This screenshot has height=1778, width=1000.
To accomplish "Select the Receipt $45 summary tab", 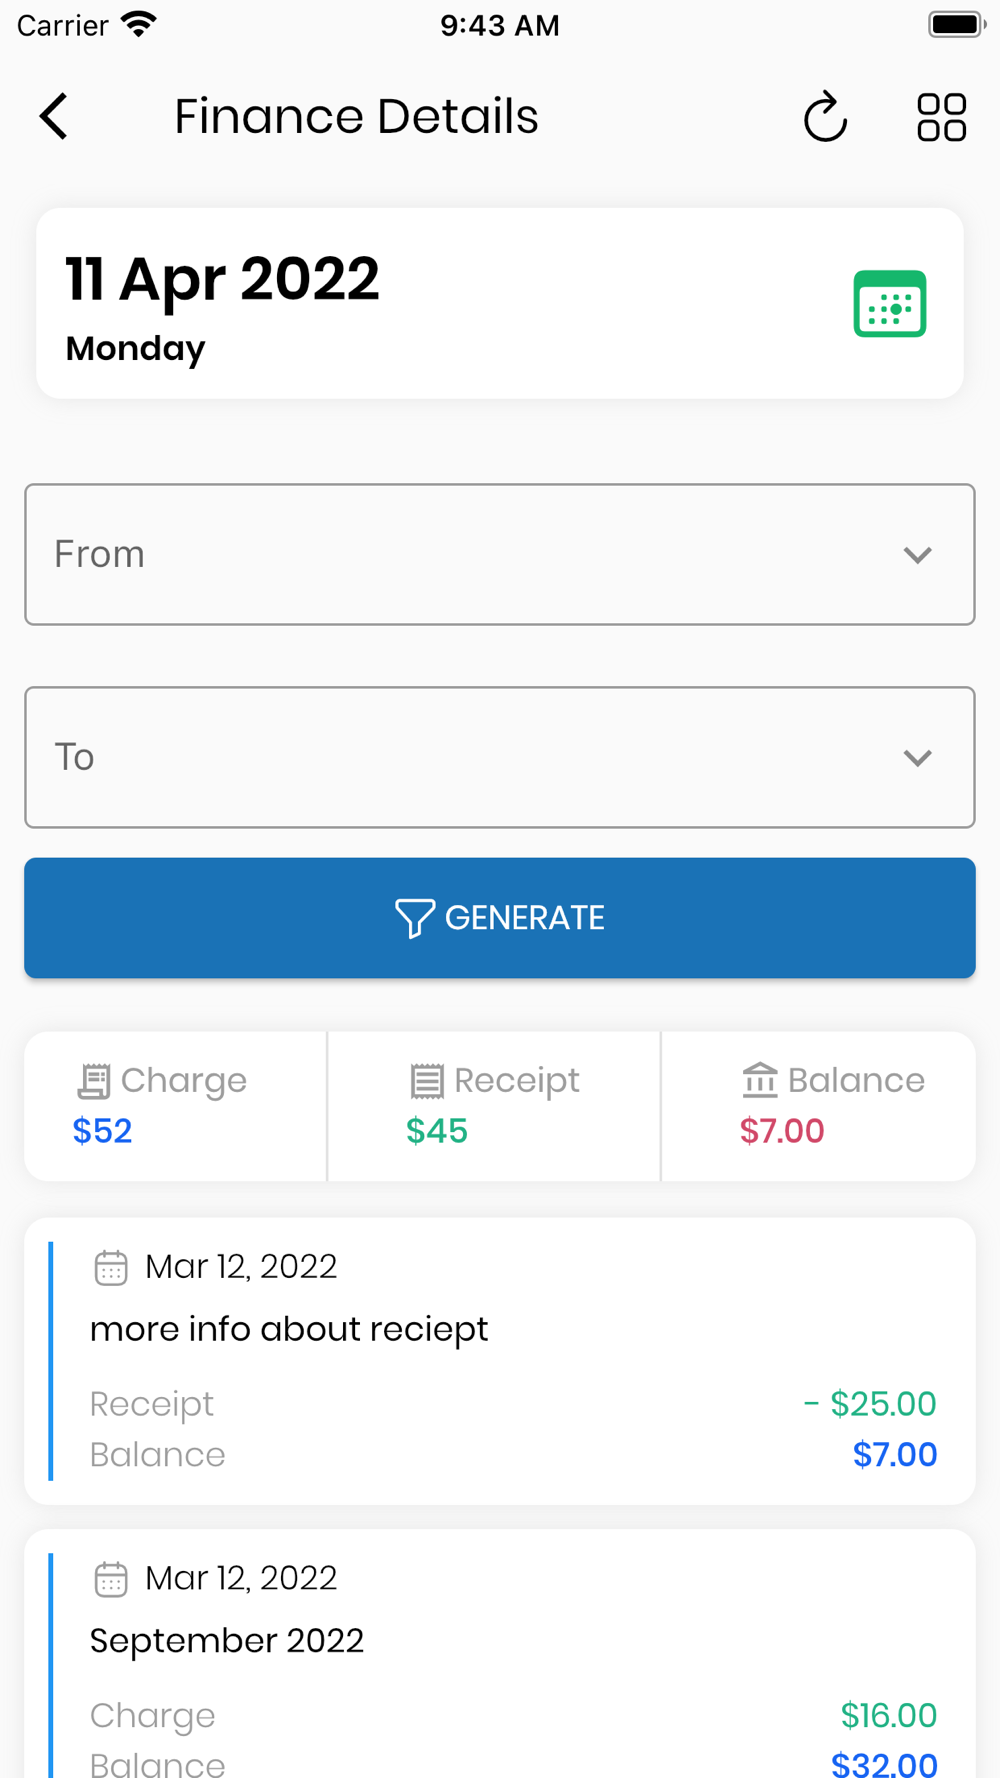I will pos(494,1106).
